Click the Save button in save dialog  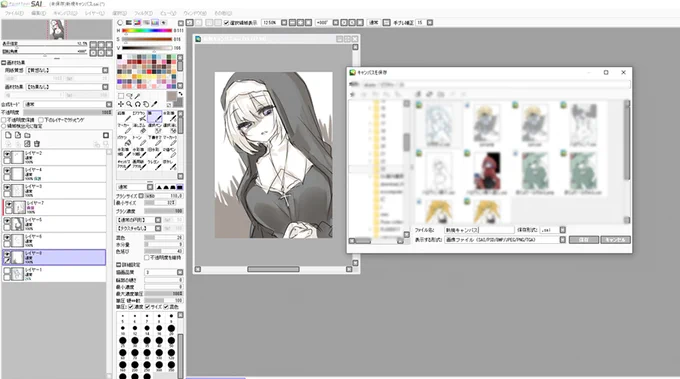pyautogui.click(x=584, y=240)
